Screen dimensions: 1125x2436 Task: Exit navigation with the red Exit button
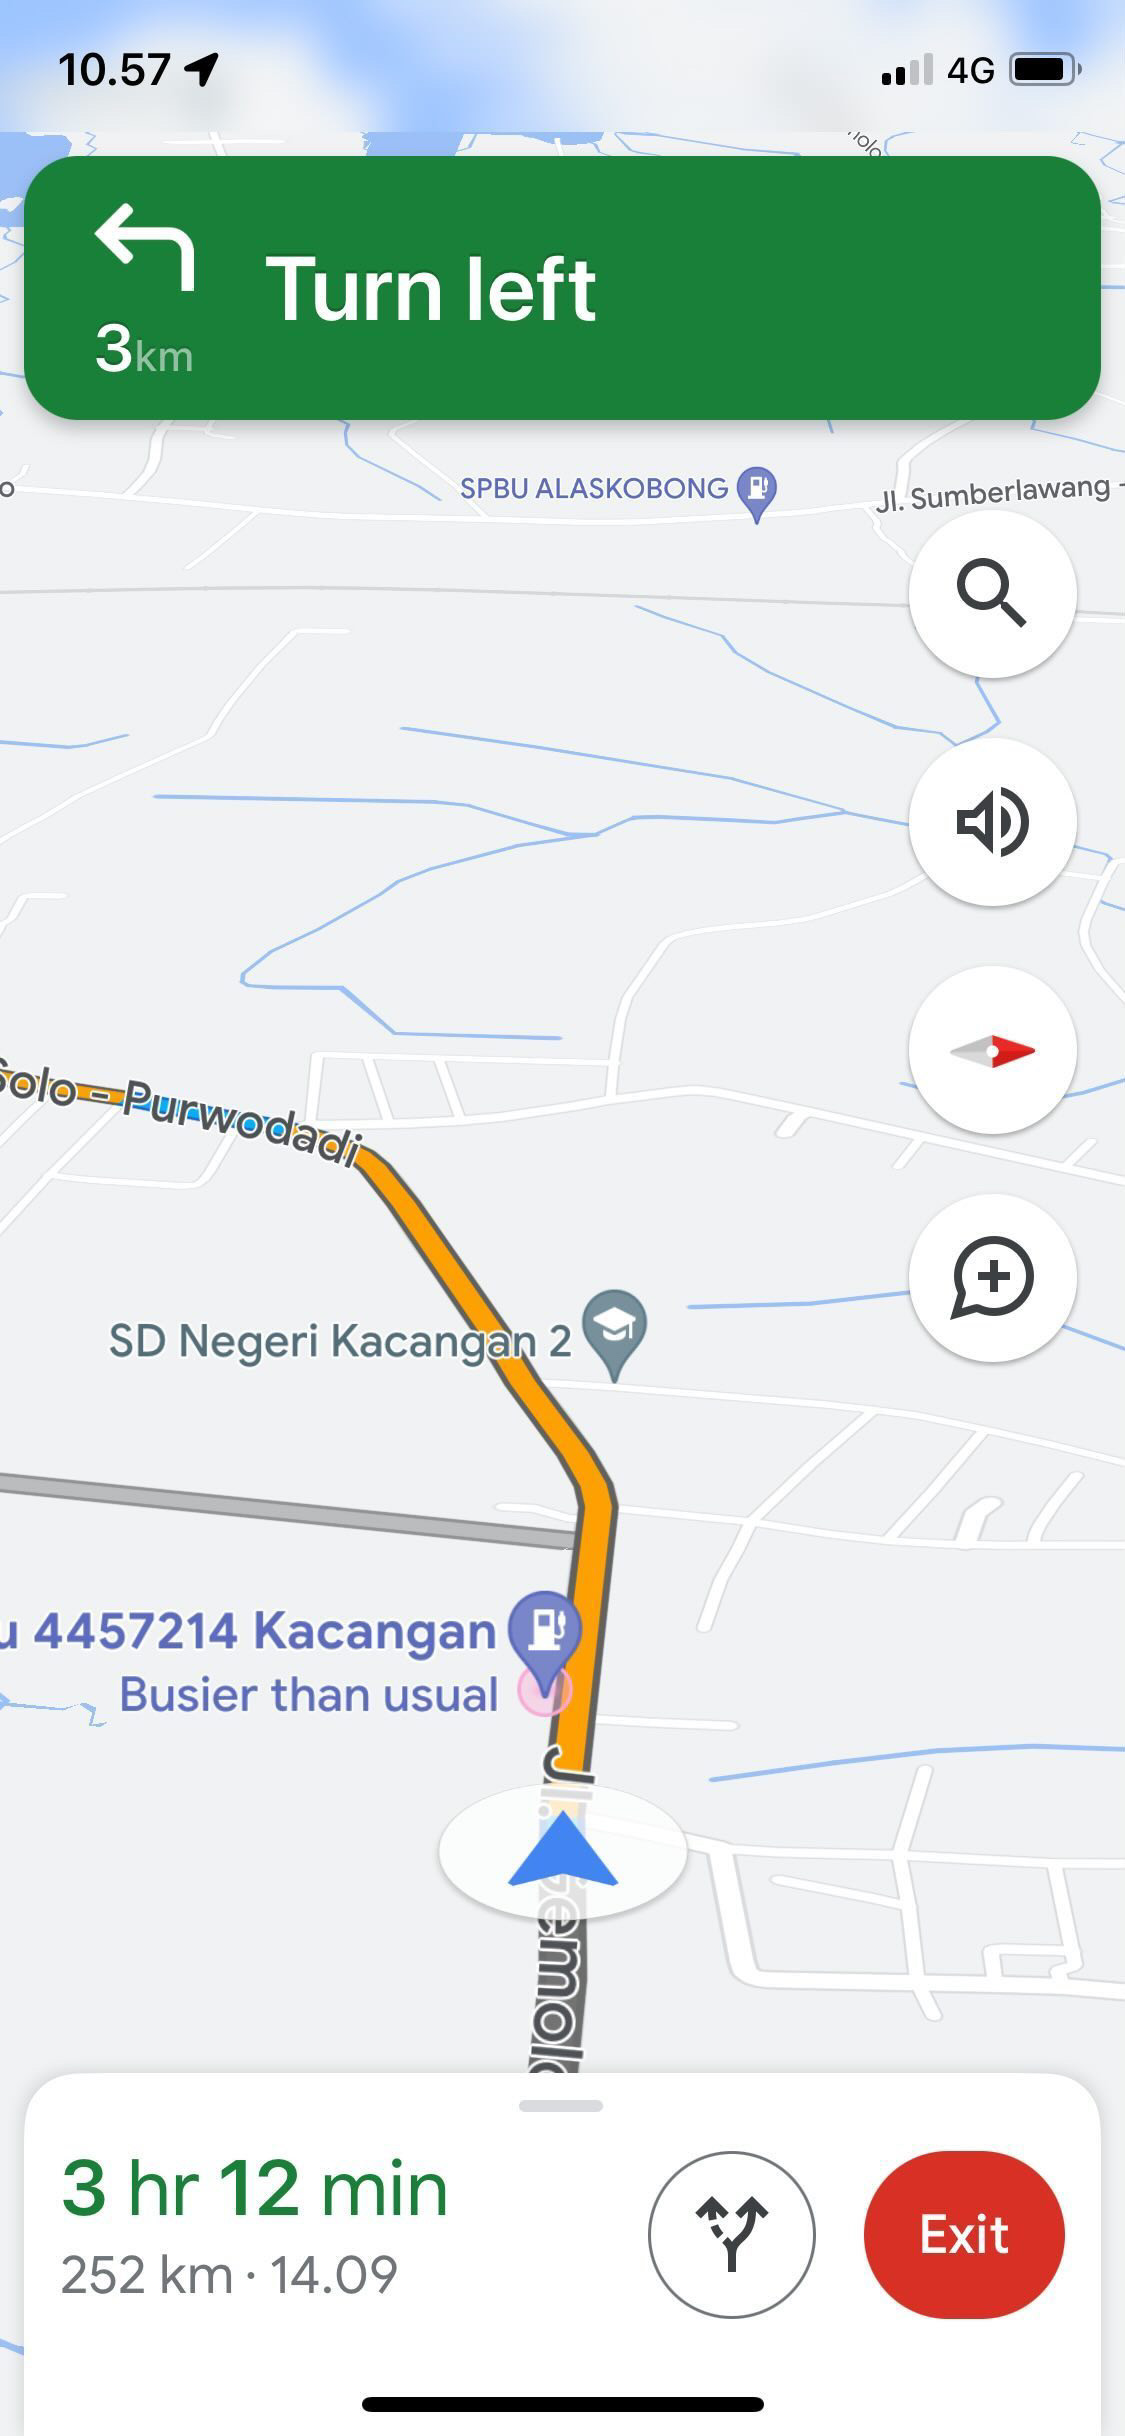tap(964, 2234)
